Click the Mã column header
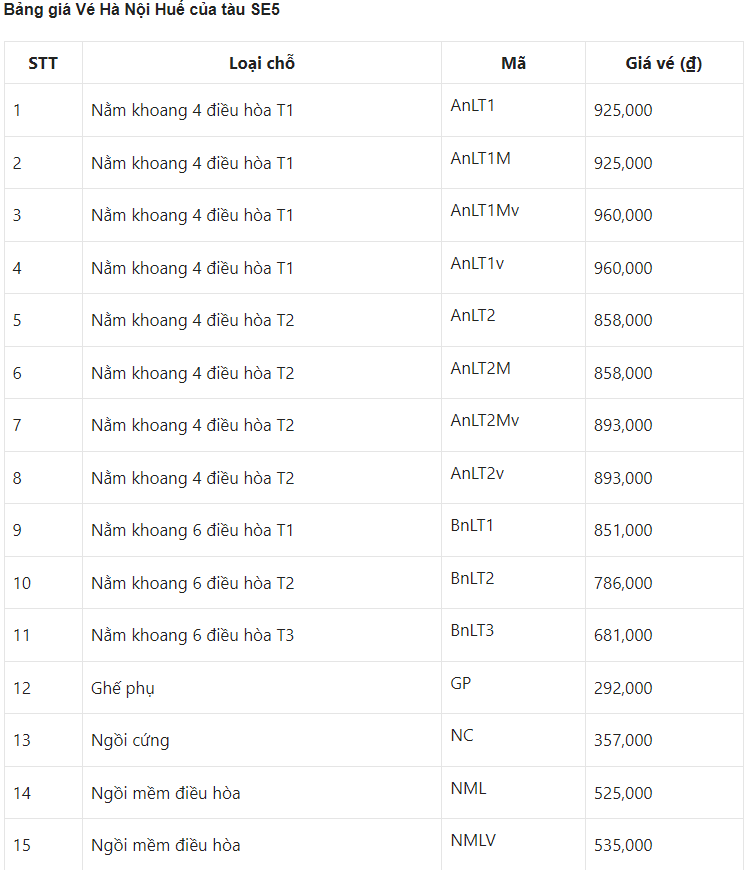Screen dimensions: 747x870 tap(513, 63)
